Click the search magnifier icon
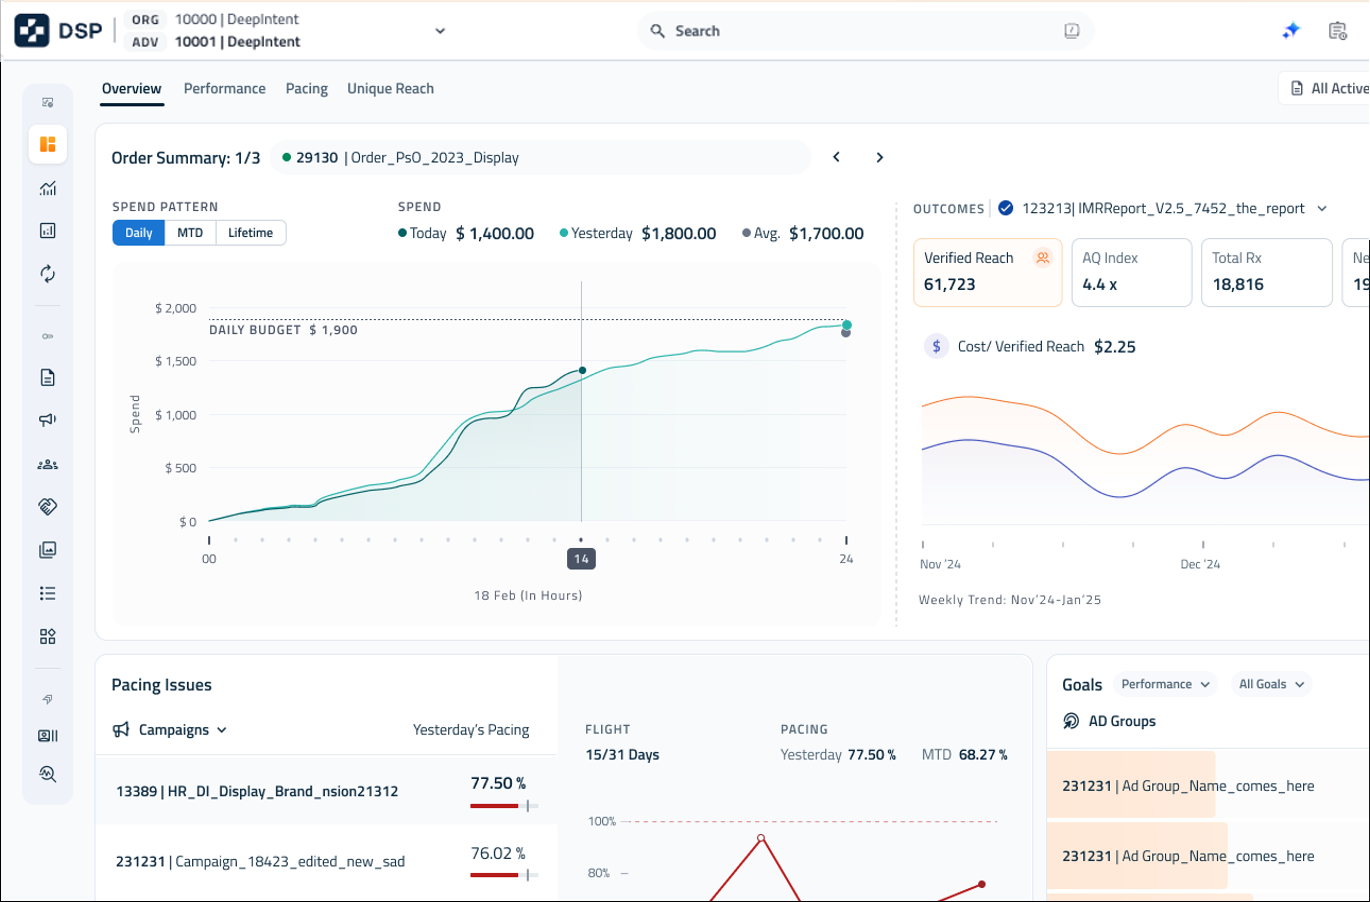Image resolution: width=1370 pixels, height=902 pixels. tap(657, 31)
